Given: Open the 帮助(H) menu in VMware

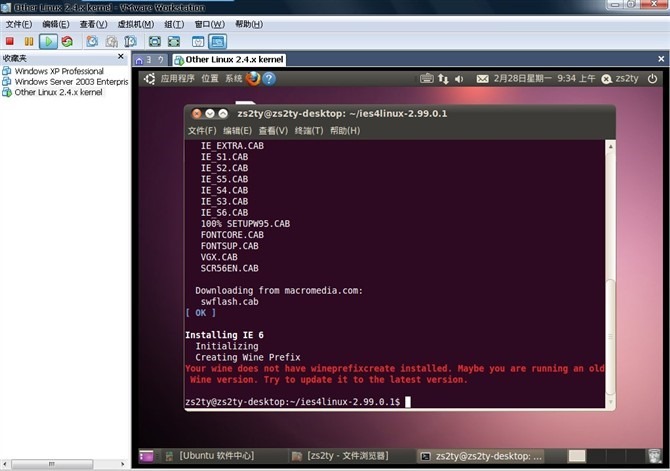Looking at the screenshot, I should click(x=249, y=24).
